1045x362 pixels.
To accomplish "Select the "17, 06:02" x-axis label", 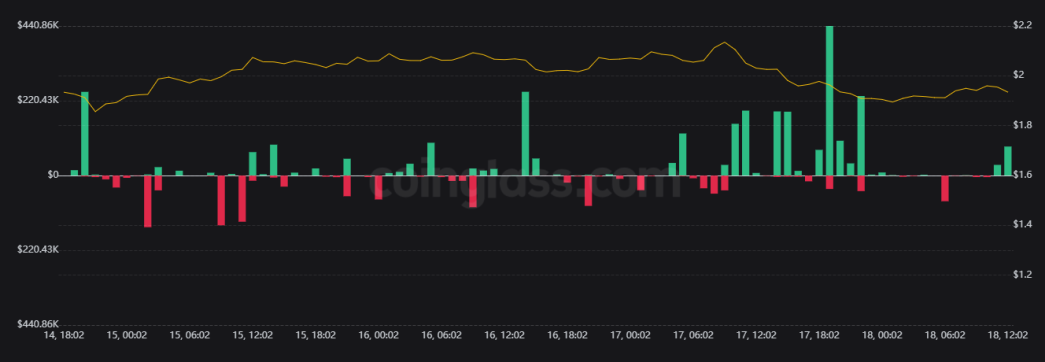I will 694,335.
